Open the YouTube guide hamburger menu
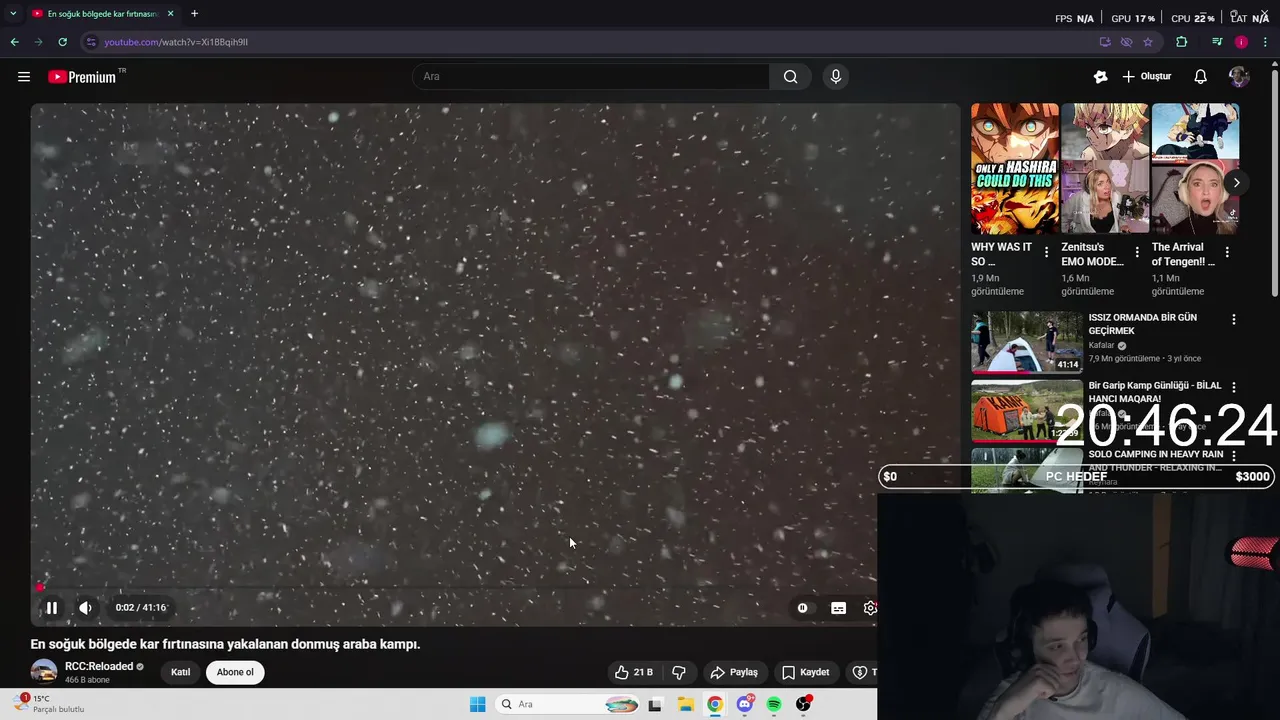The height and width of the screenshot is (720, 1280). [x=24, y=77]
